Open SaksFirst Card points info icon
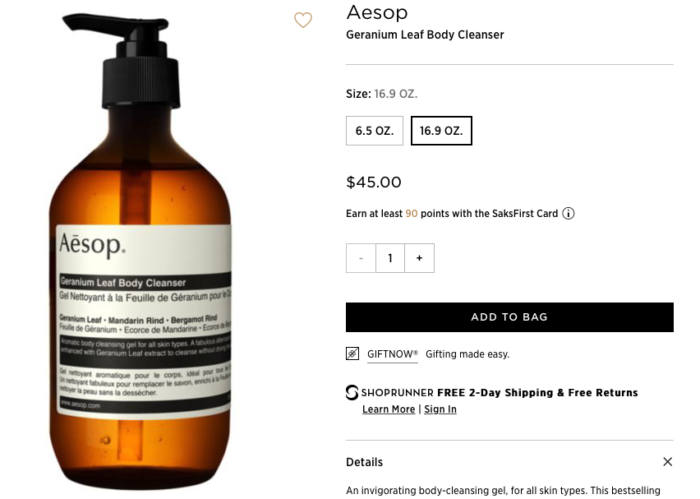Image resolution: width=700 pixels, height=499 pixels. click(568, 213)
